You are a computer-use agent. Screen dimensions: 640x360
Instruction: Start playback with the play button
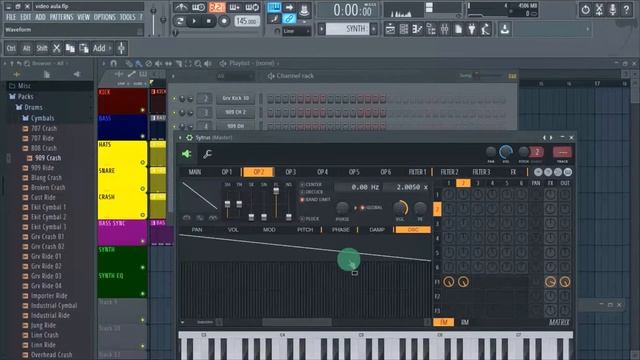tap(194, 21)
